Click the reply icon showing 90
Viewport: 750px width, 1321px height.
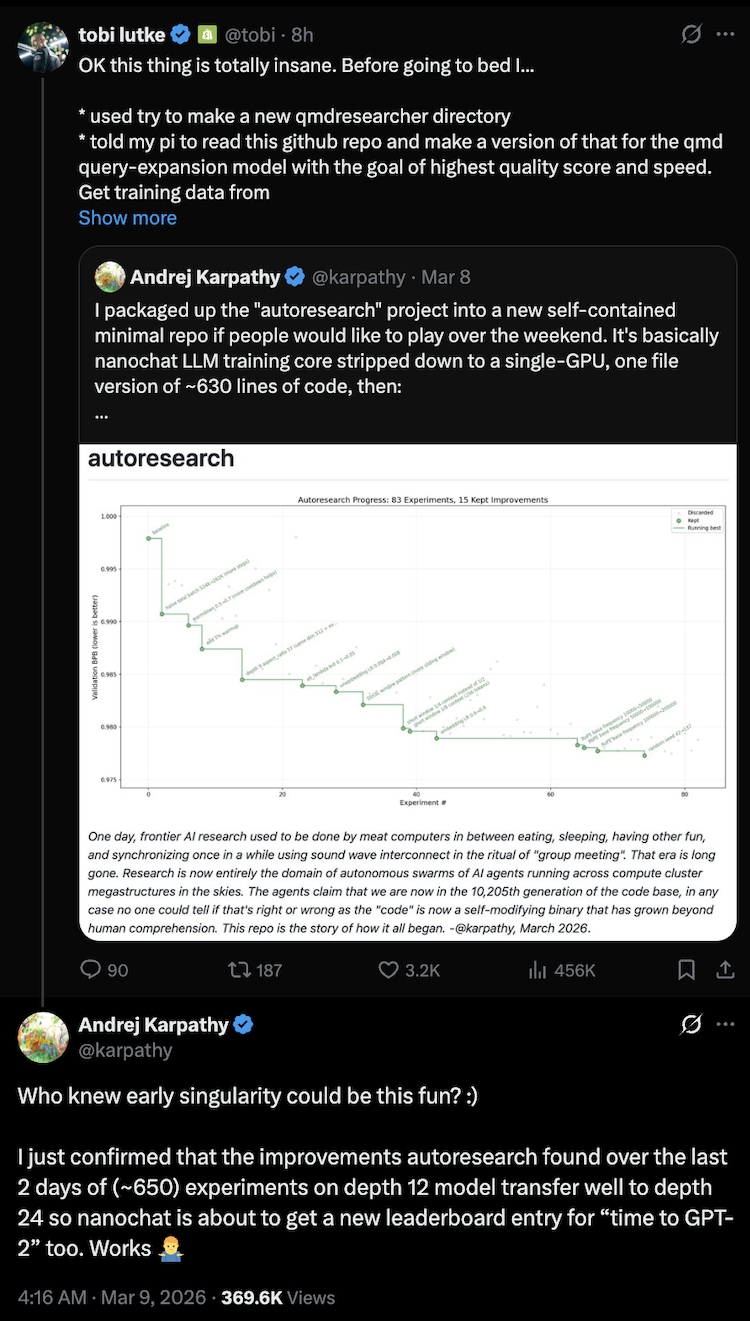point(91,969)
